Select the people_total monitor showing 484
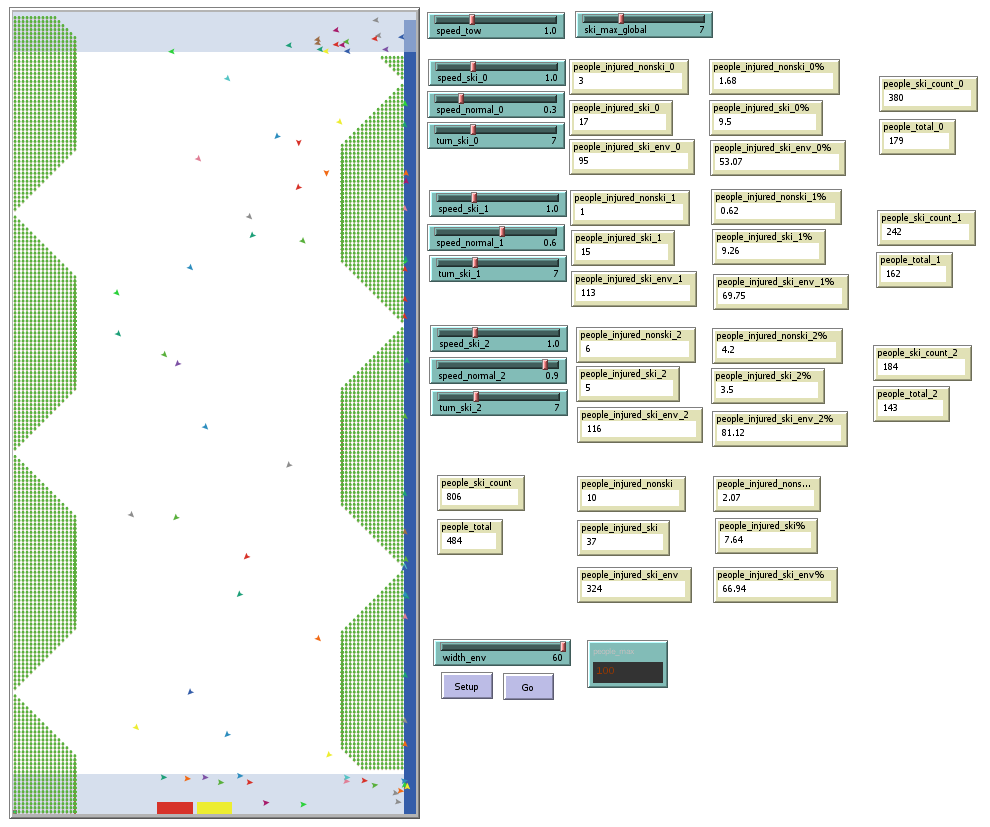Screen dimensions: 990x827 (469, 536)
